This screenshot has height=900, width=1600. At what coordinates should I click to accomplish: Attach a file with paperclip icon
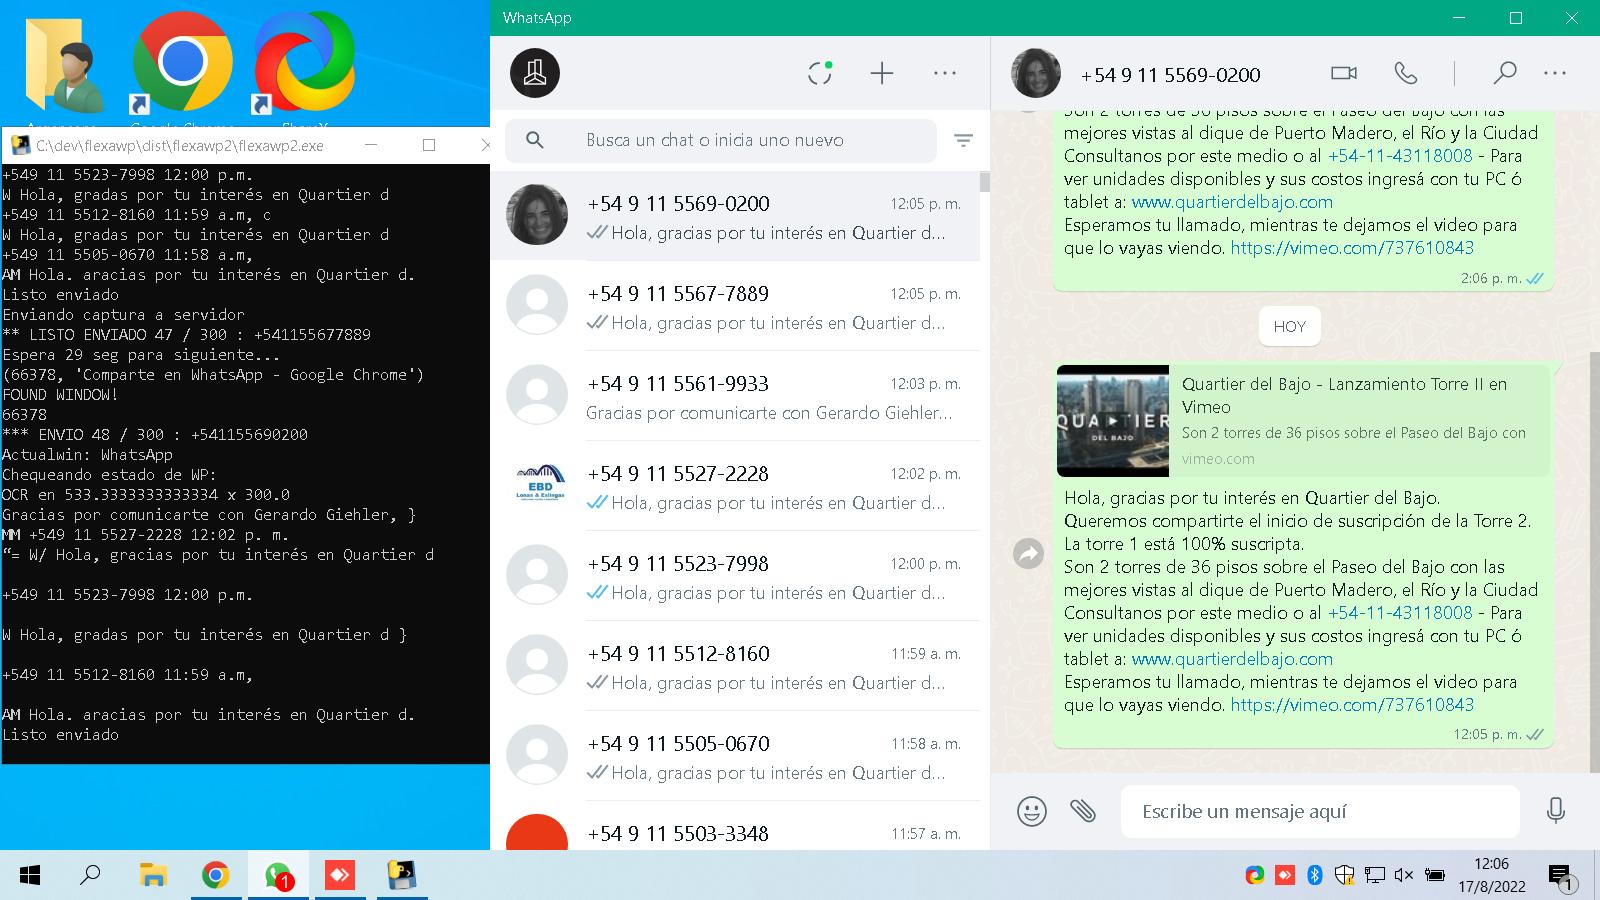[1083, 811]
